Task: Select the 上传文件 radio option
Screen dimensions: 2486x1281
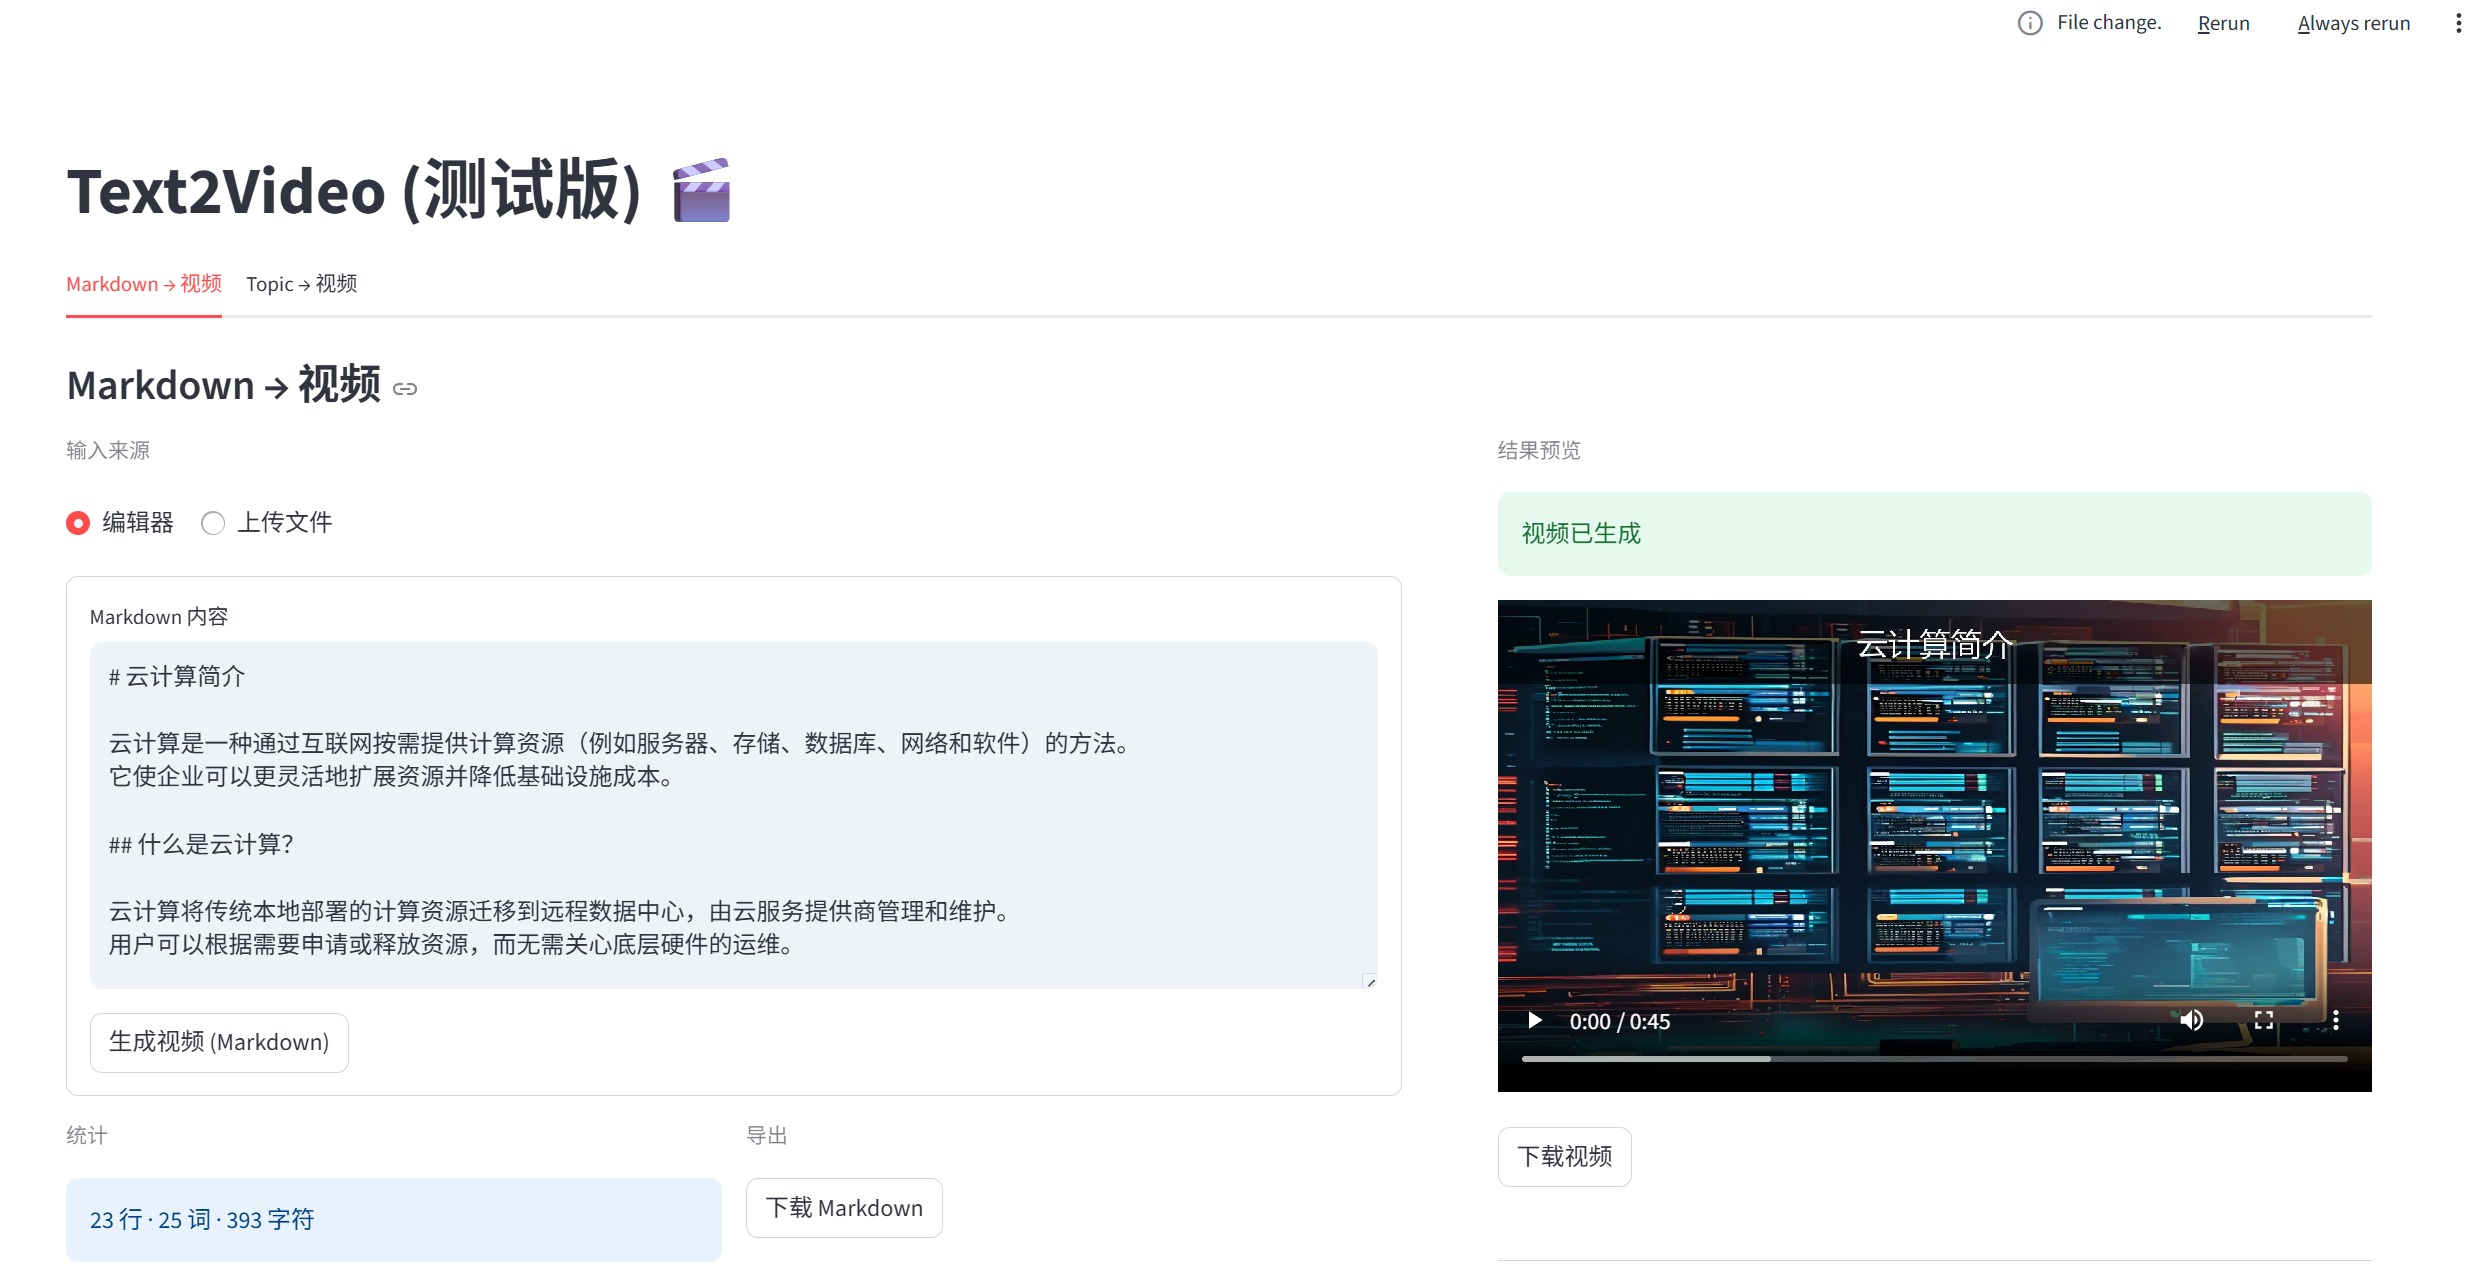Action: click(213, 523)
